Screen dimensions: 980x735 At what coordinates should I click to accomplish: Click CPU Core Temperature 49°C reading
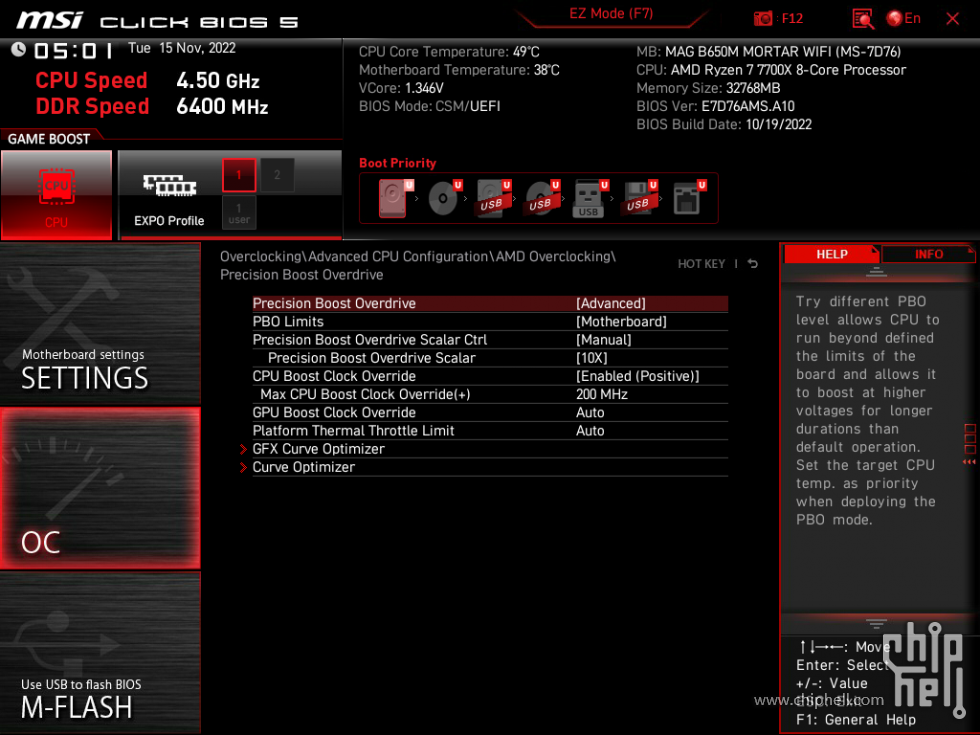[x=449, y=52]
